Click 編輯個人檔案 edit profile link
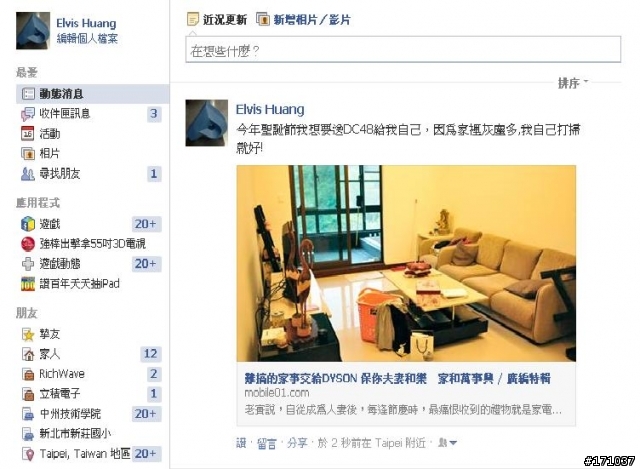Image resolution: width=640 pixels, height=469 pixels. coord(87,39)
